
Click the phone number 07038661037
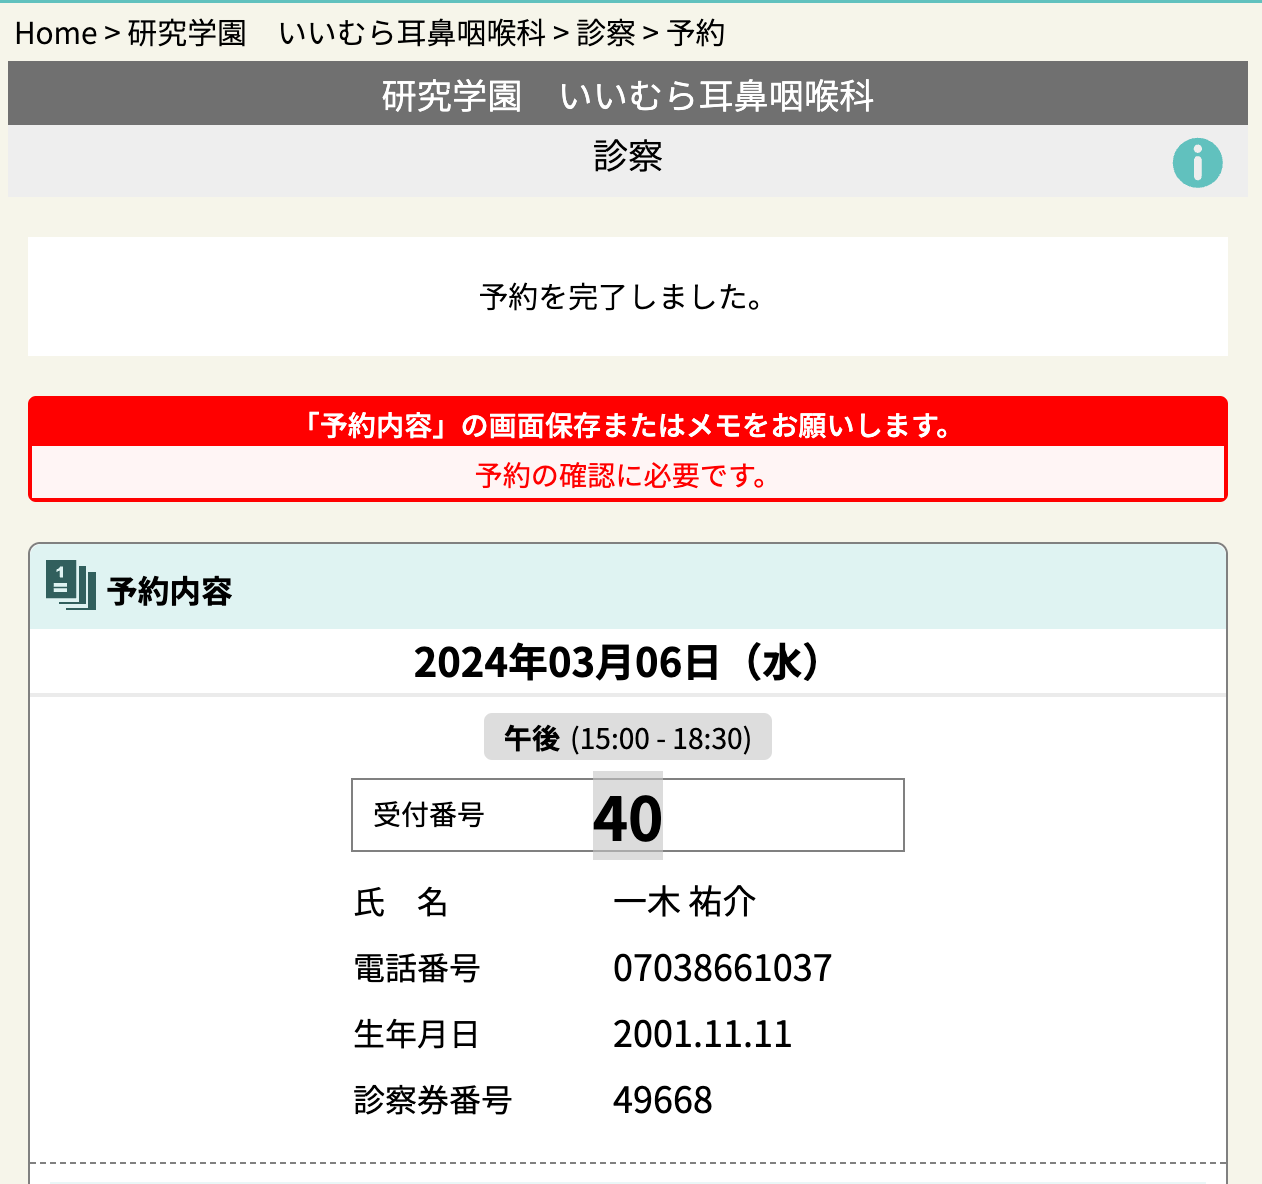[x=722, y=968]
